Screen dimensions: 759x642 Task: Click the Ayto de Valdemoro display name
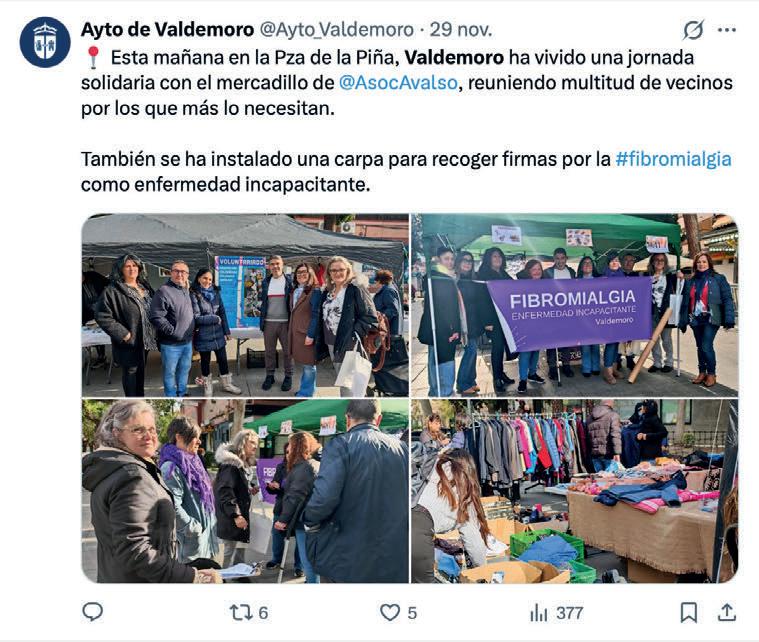(x=167, y=30)
